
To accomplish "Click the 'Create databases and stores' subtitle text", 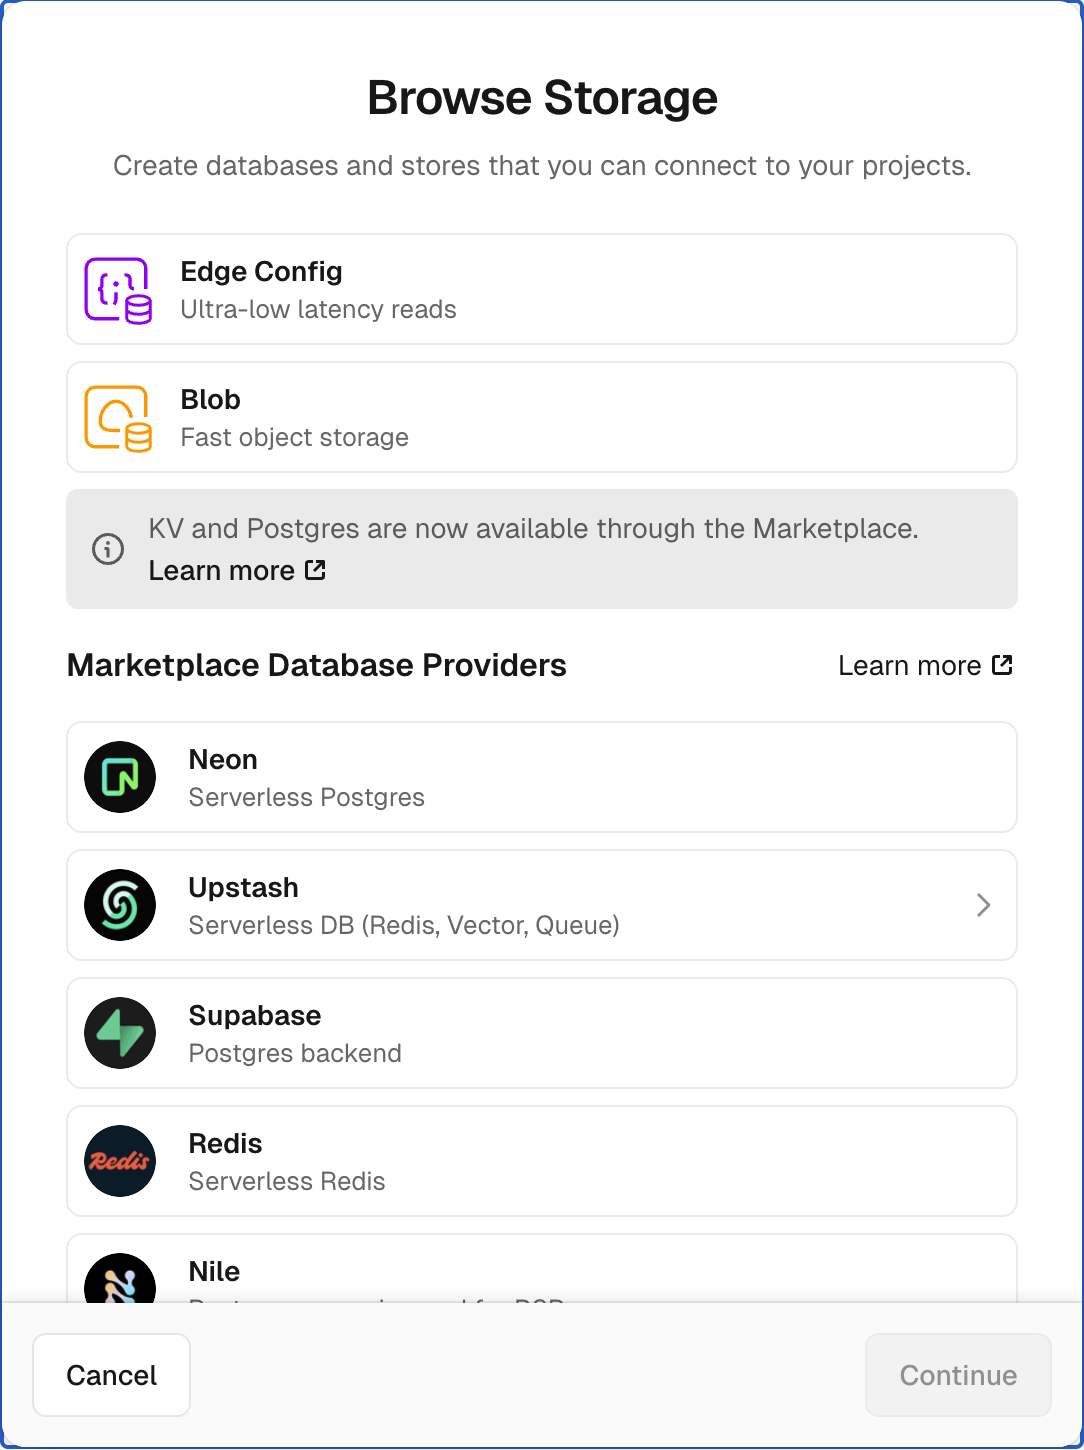I will click(542, 166).
